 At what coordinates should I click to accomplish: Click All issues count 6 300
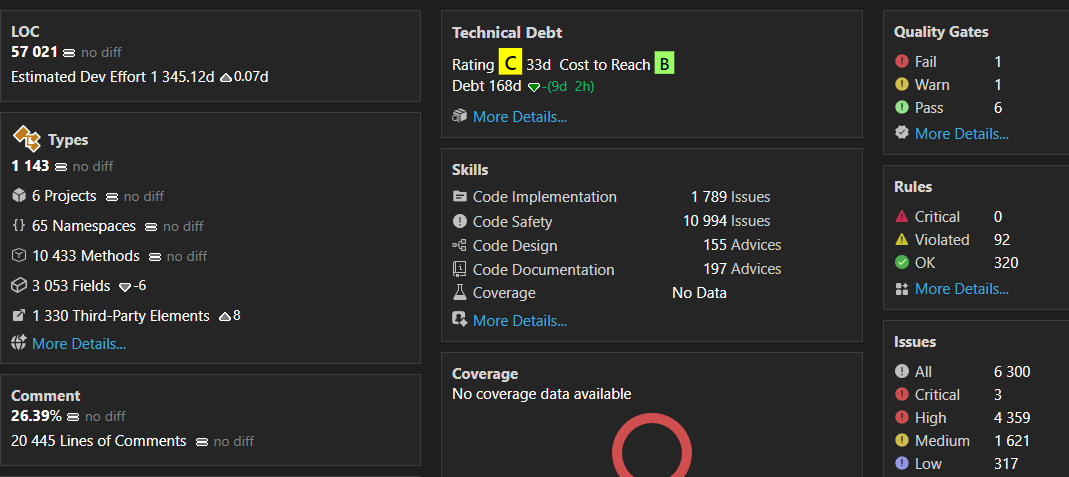pyautogui.click(x=1012, y=372)
